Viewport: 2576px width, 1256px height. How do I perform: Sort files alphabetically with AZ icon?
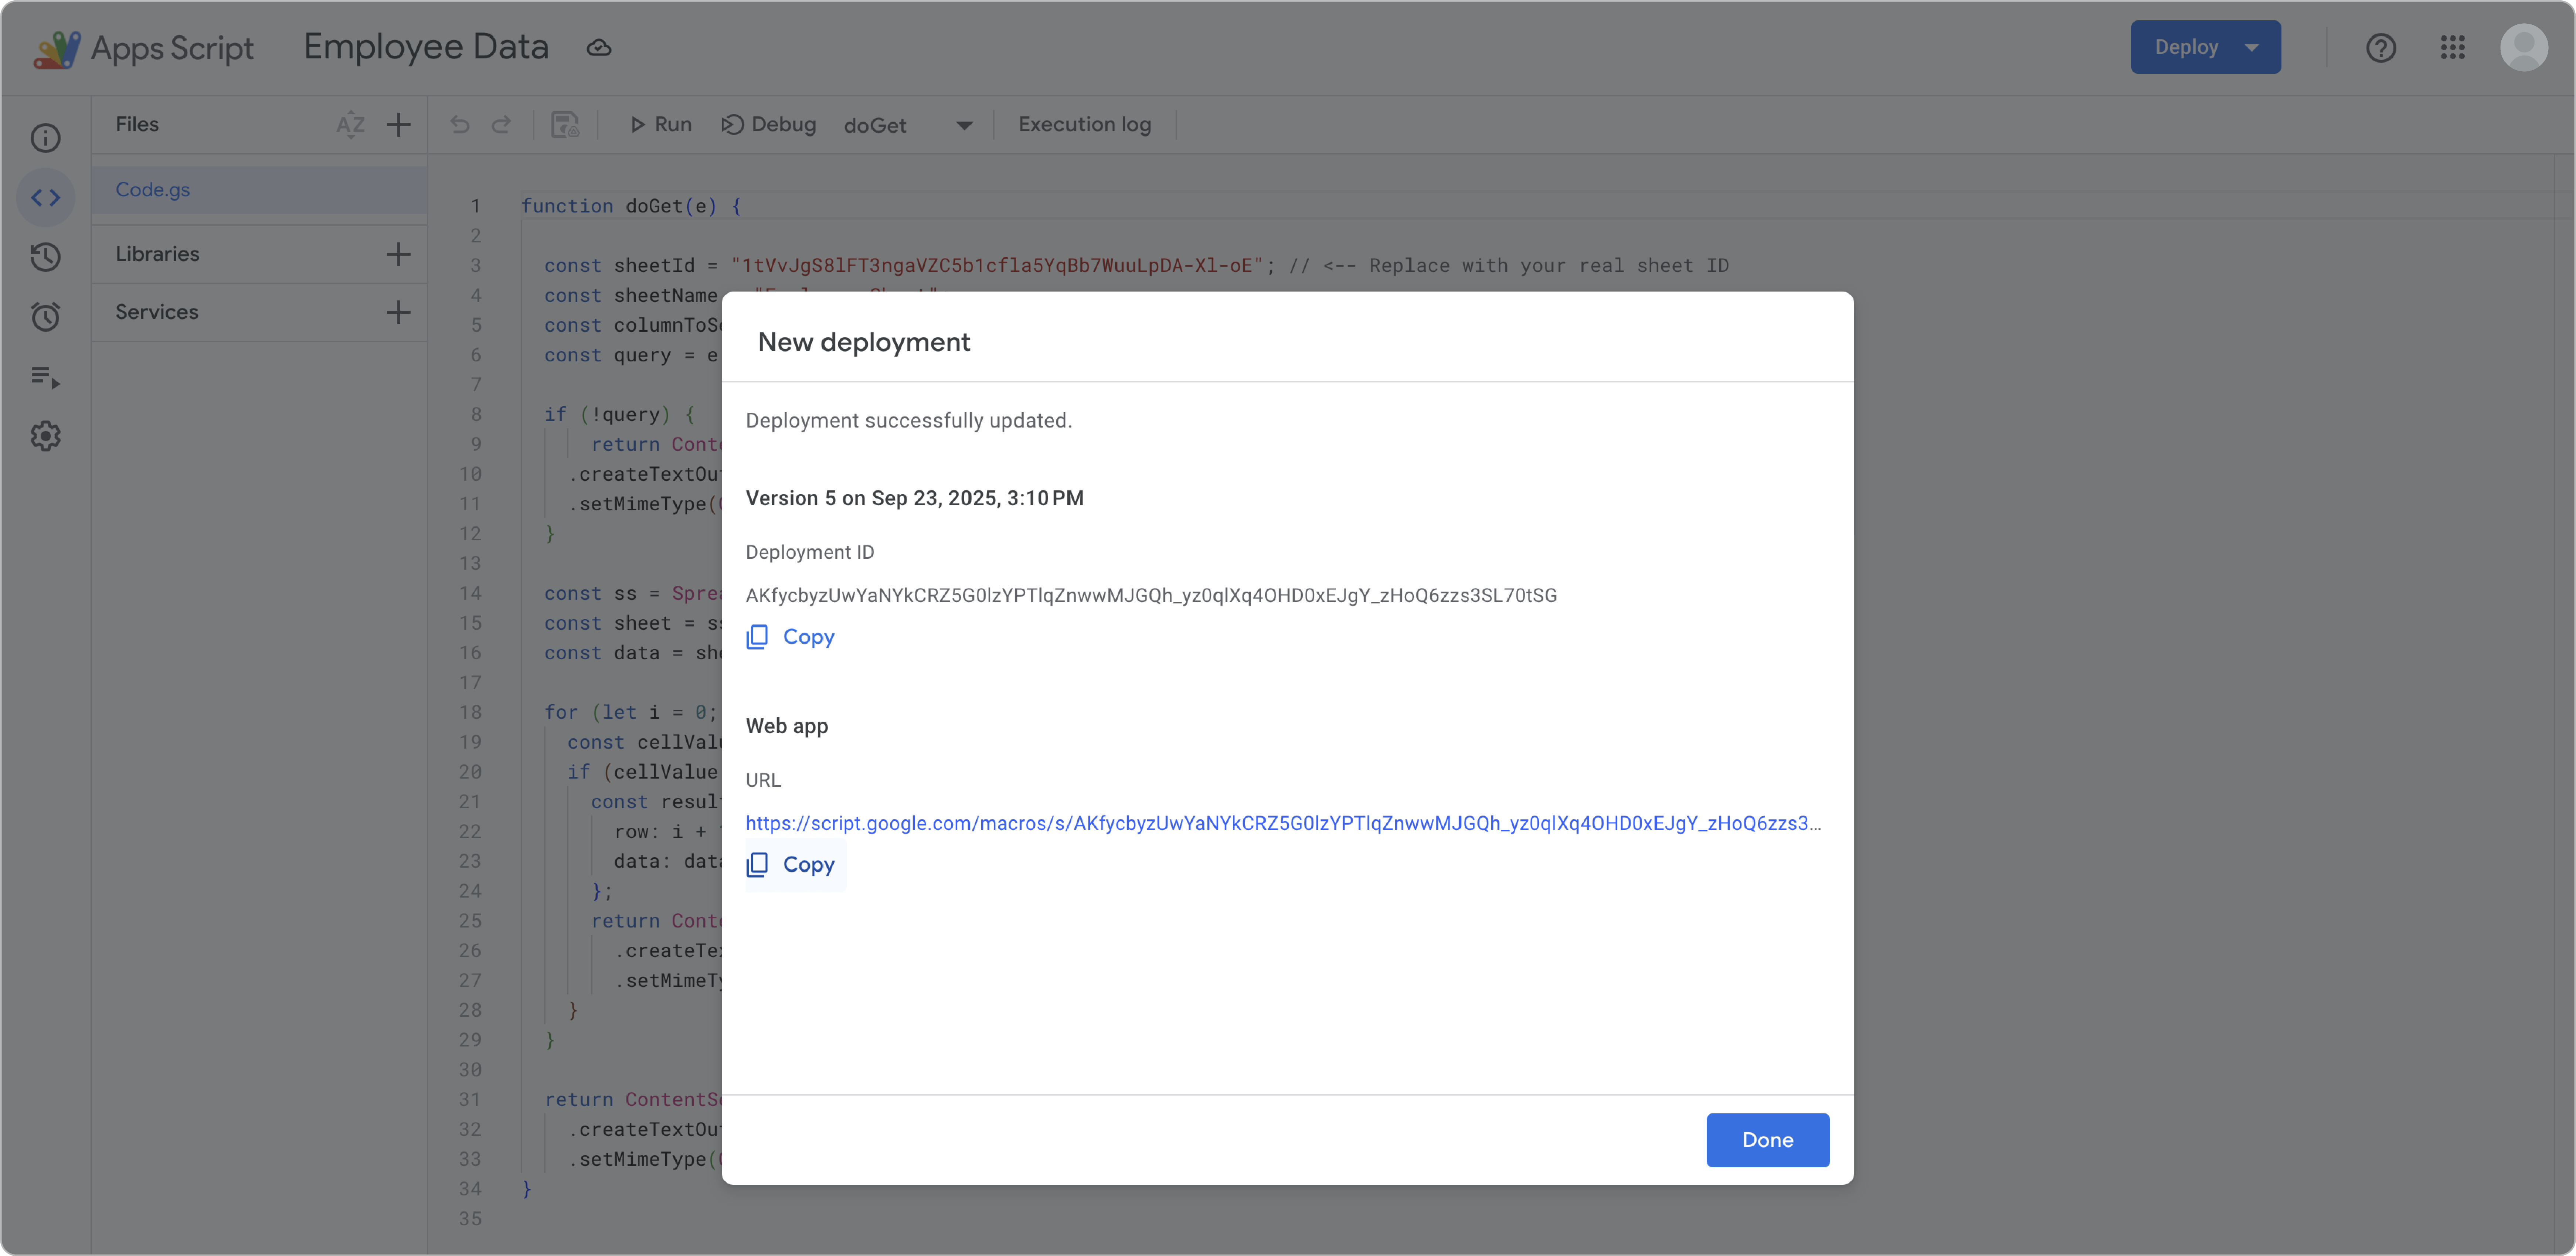click(350, 125)
